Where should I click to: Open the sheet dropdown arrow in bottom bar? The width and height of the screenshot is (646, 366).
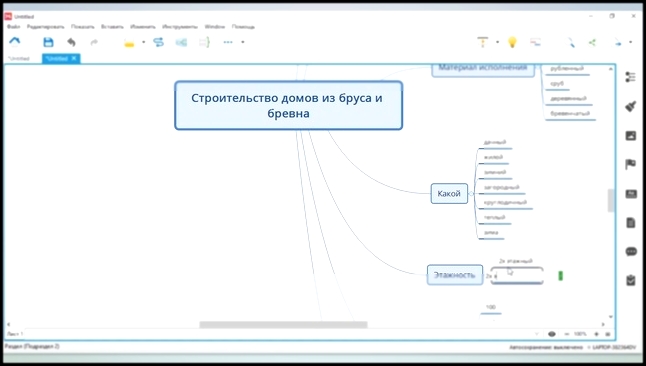(x=536, y=334)
